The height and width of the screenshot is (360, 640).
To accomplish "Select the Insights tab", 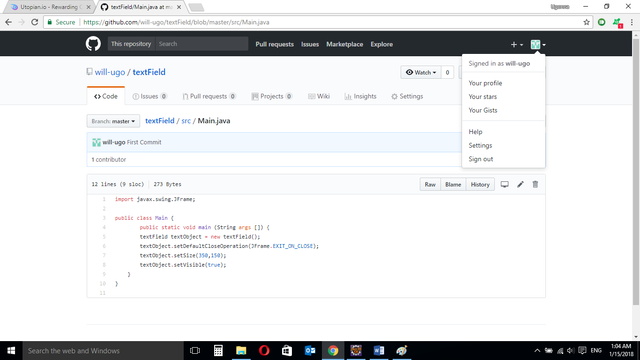I will coord(360,96).
